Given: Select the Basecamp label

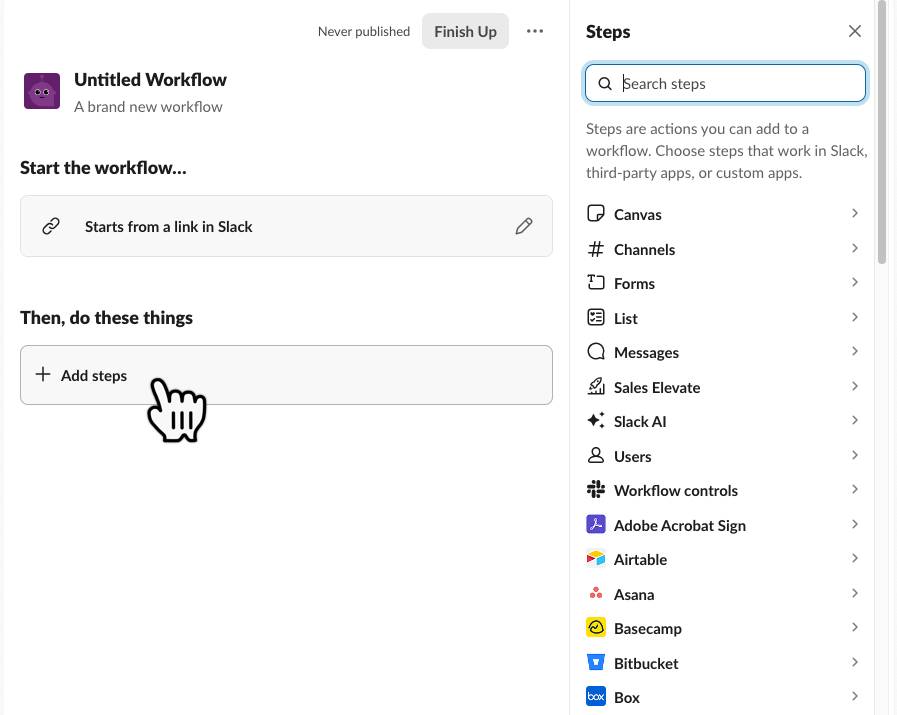Looking at the screenshot, I should (648, 629).
